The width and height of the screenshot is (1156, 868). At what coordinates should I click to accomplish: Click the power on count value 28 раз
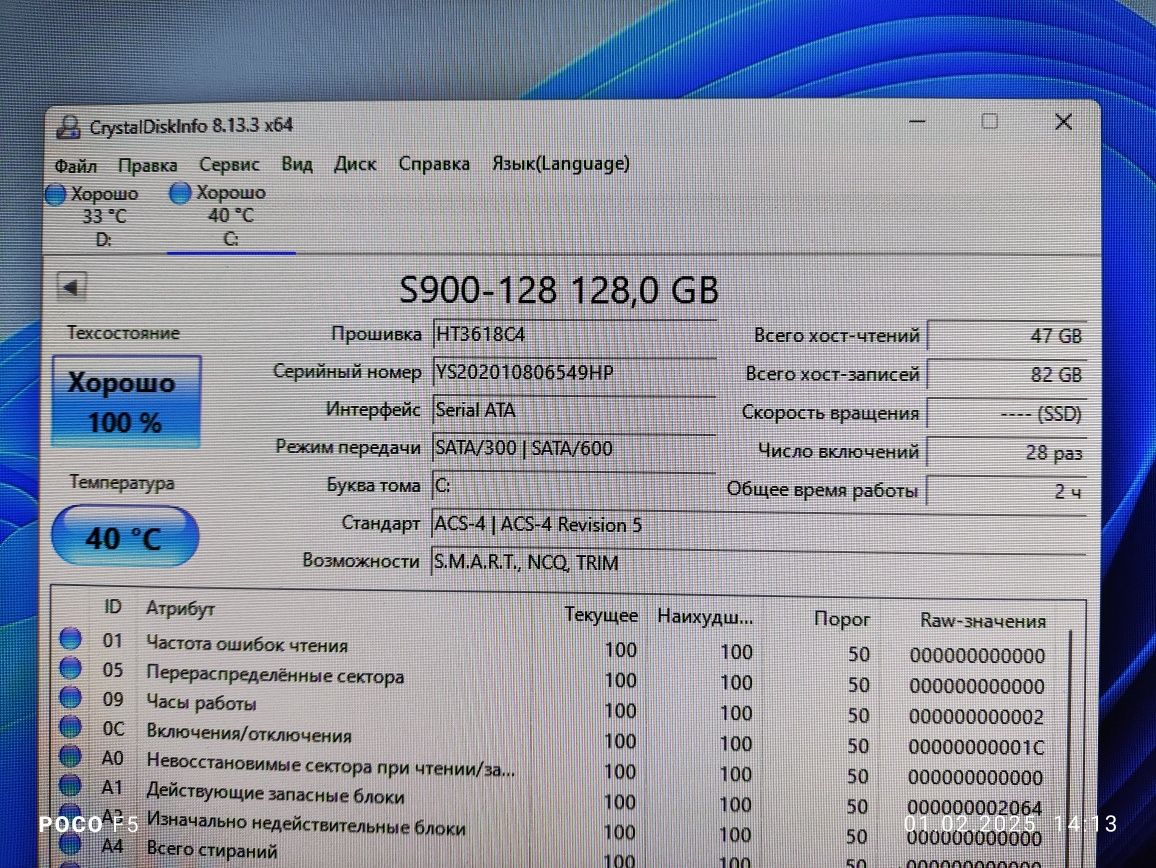click(1006, 453)
